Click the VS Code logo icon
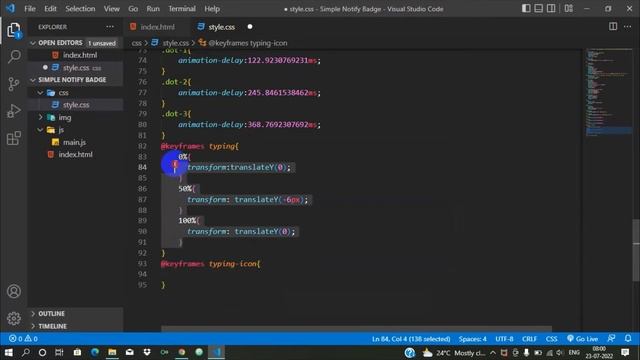 coord(10,9)
